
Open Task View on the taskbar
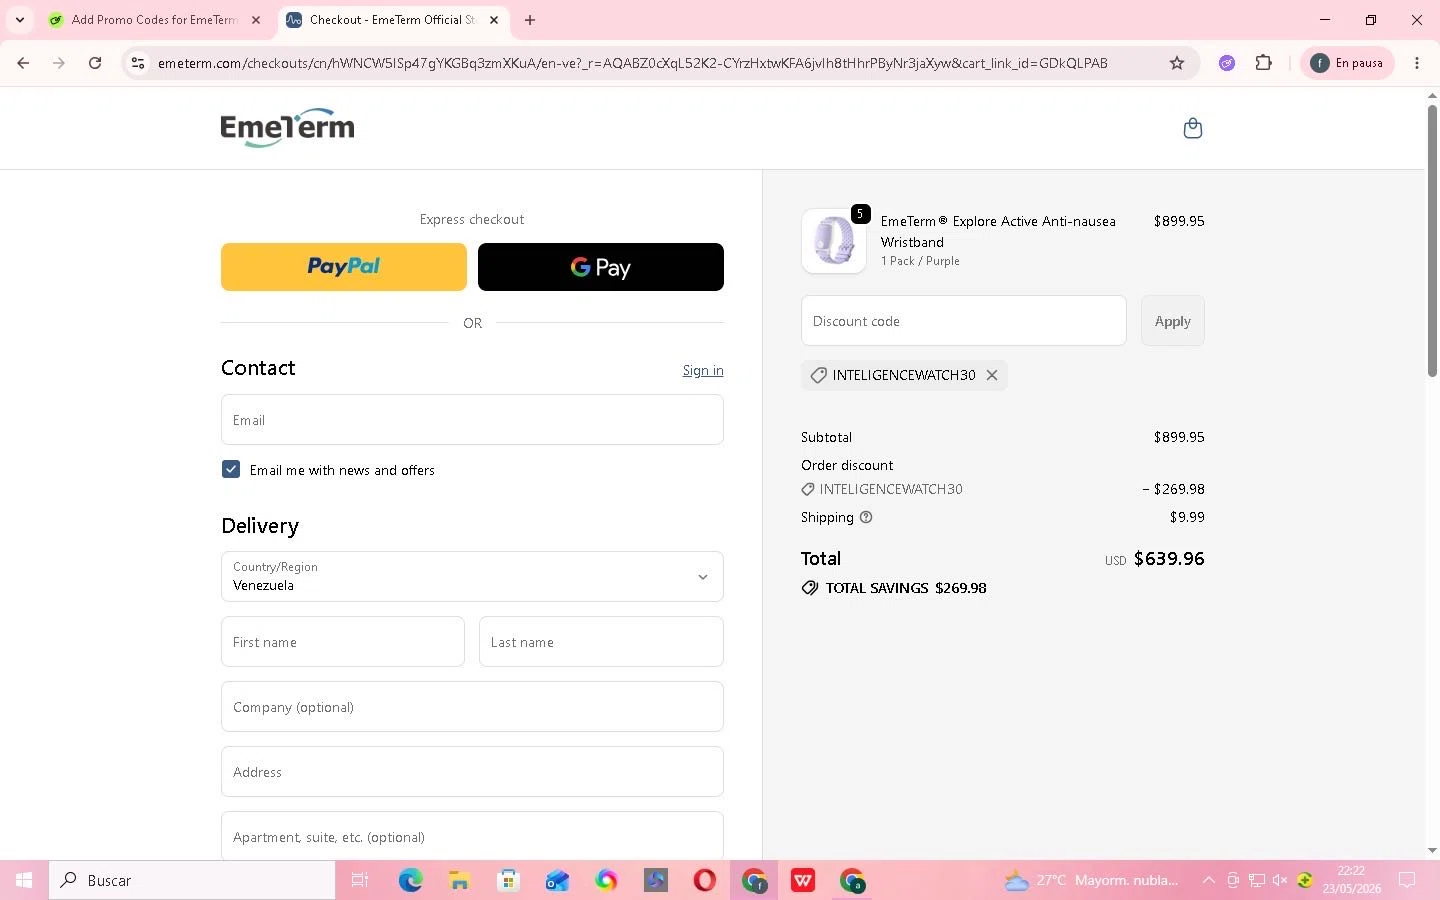[x=360, y=880]
